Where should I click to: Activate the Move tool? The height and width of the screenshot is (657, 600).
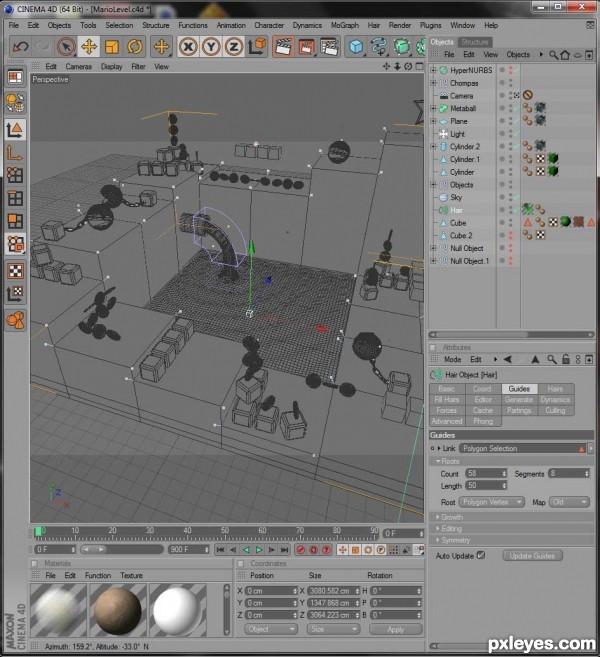click(x=89, y=47)
